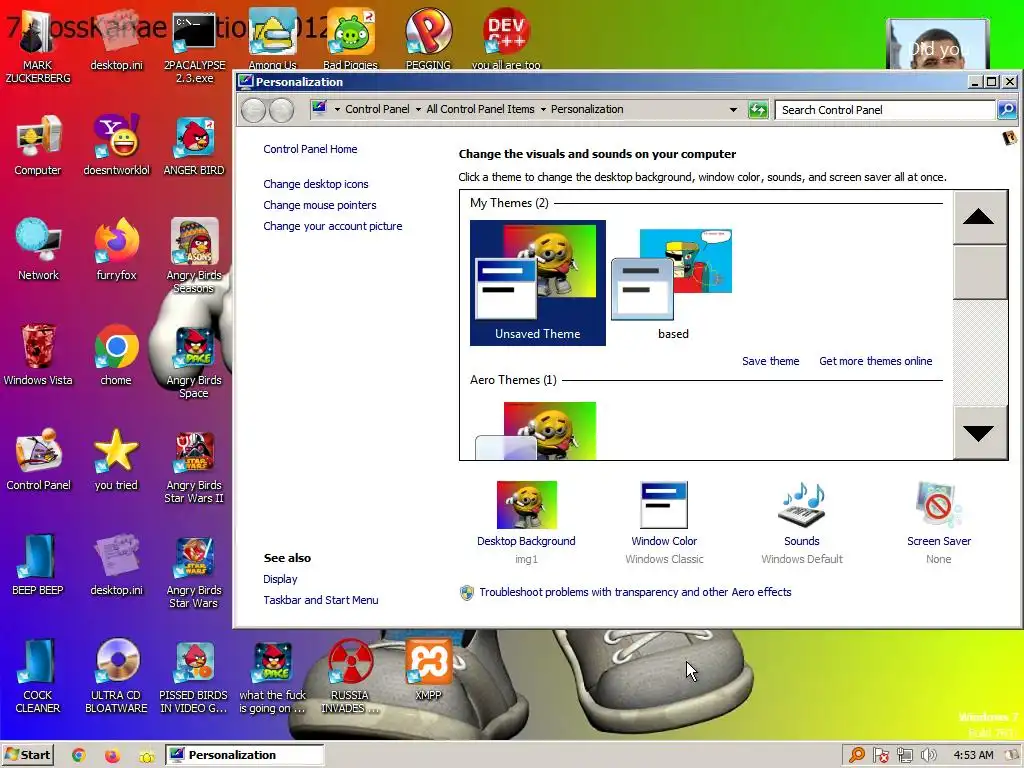Viewport: 1024px width, 768px height.
Task: Open Taskbar and Start Menu link
Action: coord(321,600)
